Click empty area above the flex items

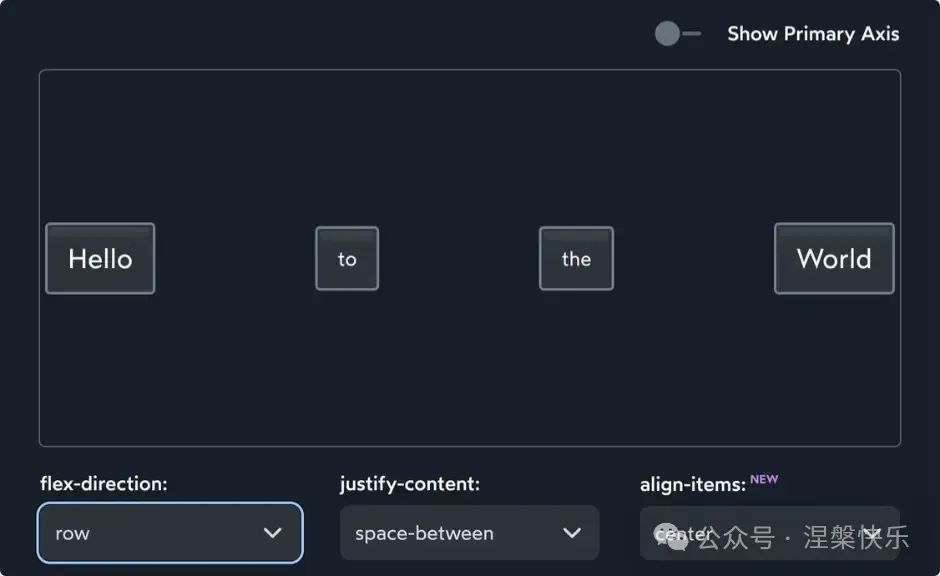469,144
